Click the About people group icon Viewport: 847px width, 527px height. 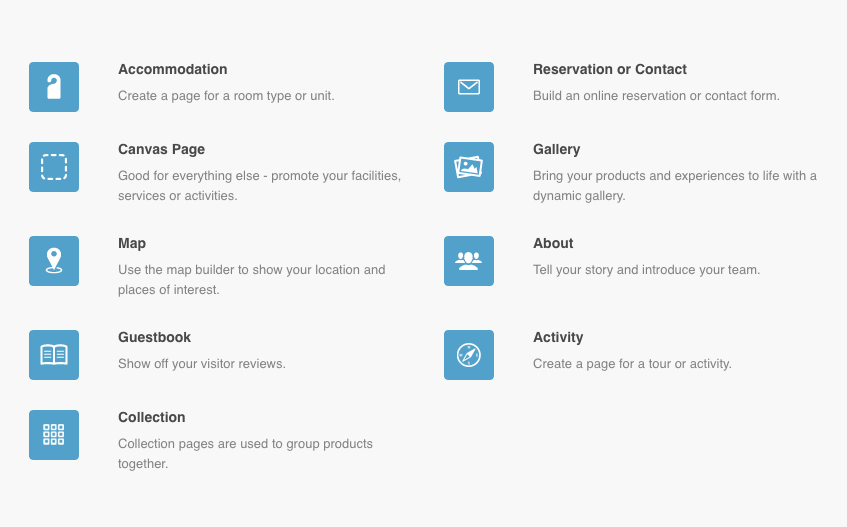(x=469, y=261)
